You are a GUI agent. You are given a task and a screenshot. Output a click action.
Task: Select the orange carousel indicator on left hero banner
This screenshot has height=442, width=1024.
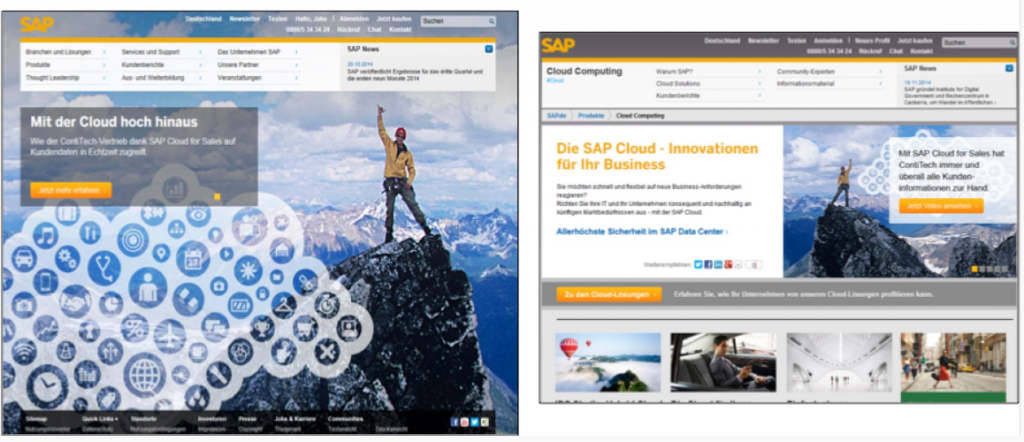coord(217,197)
